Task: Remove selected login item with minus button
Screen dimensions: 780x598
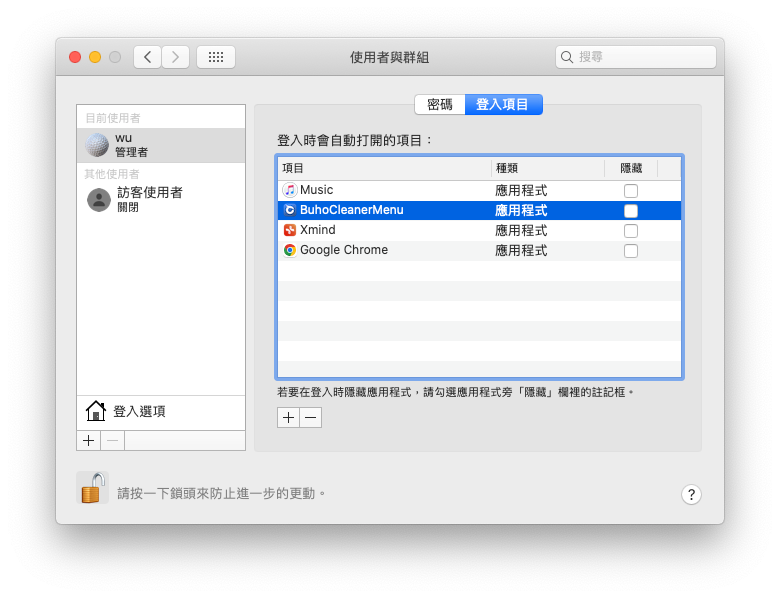Action: 310,417
